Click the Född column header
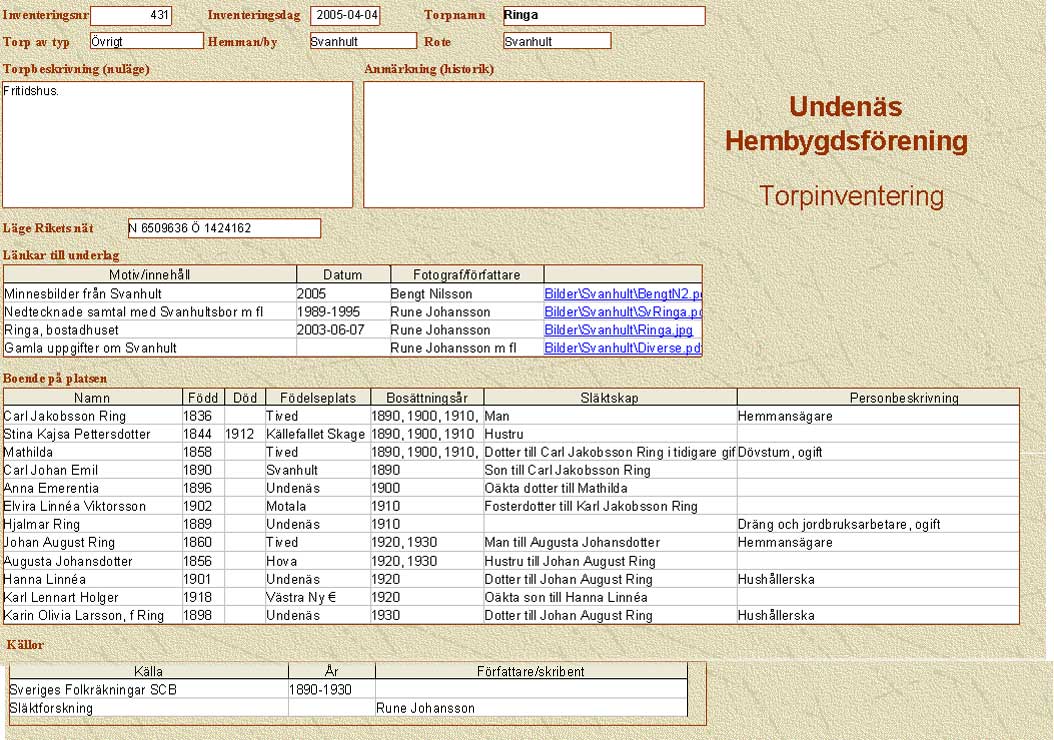 pos(203,397)
